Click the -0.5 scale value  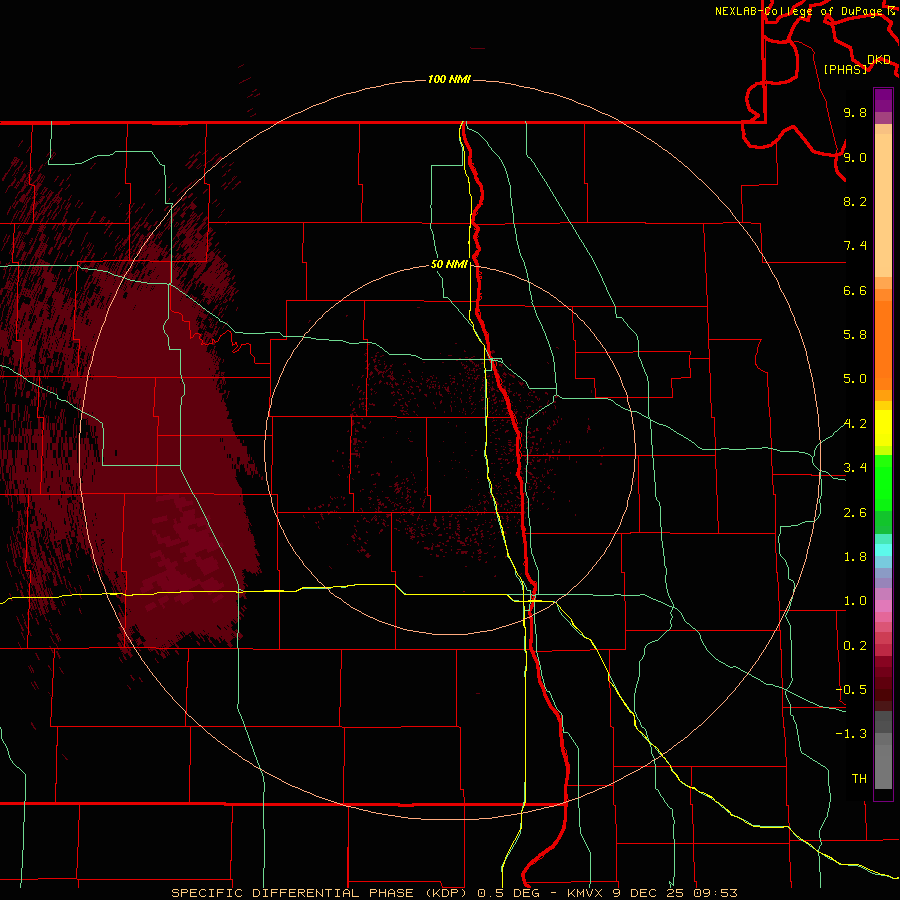click(851, 690)
